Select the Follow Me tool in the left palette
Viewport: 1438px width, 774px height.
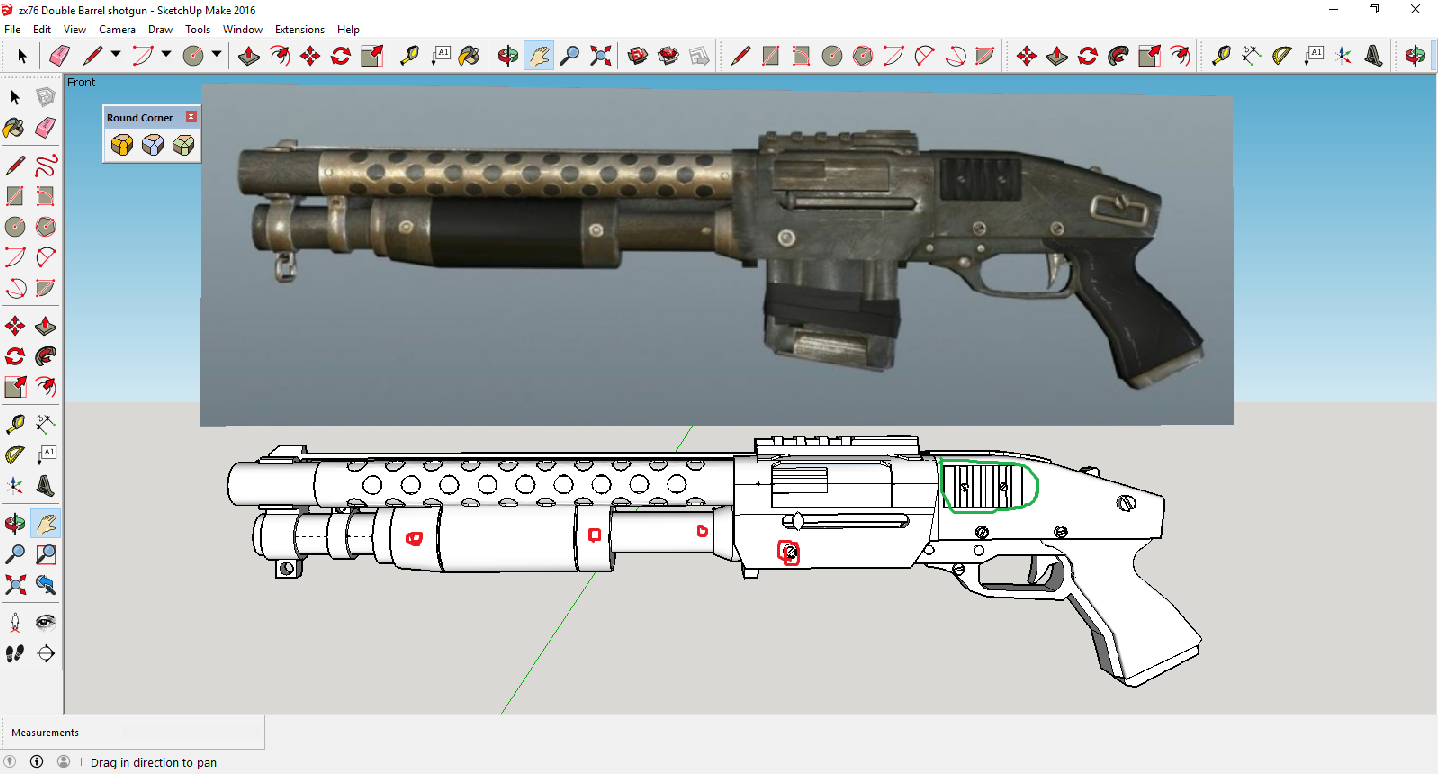45,355
